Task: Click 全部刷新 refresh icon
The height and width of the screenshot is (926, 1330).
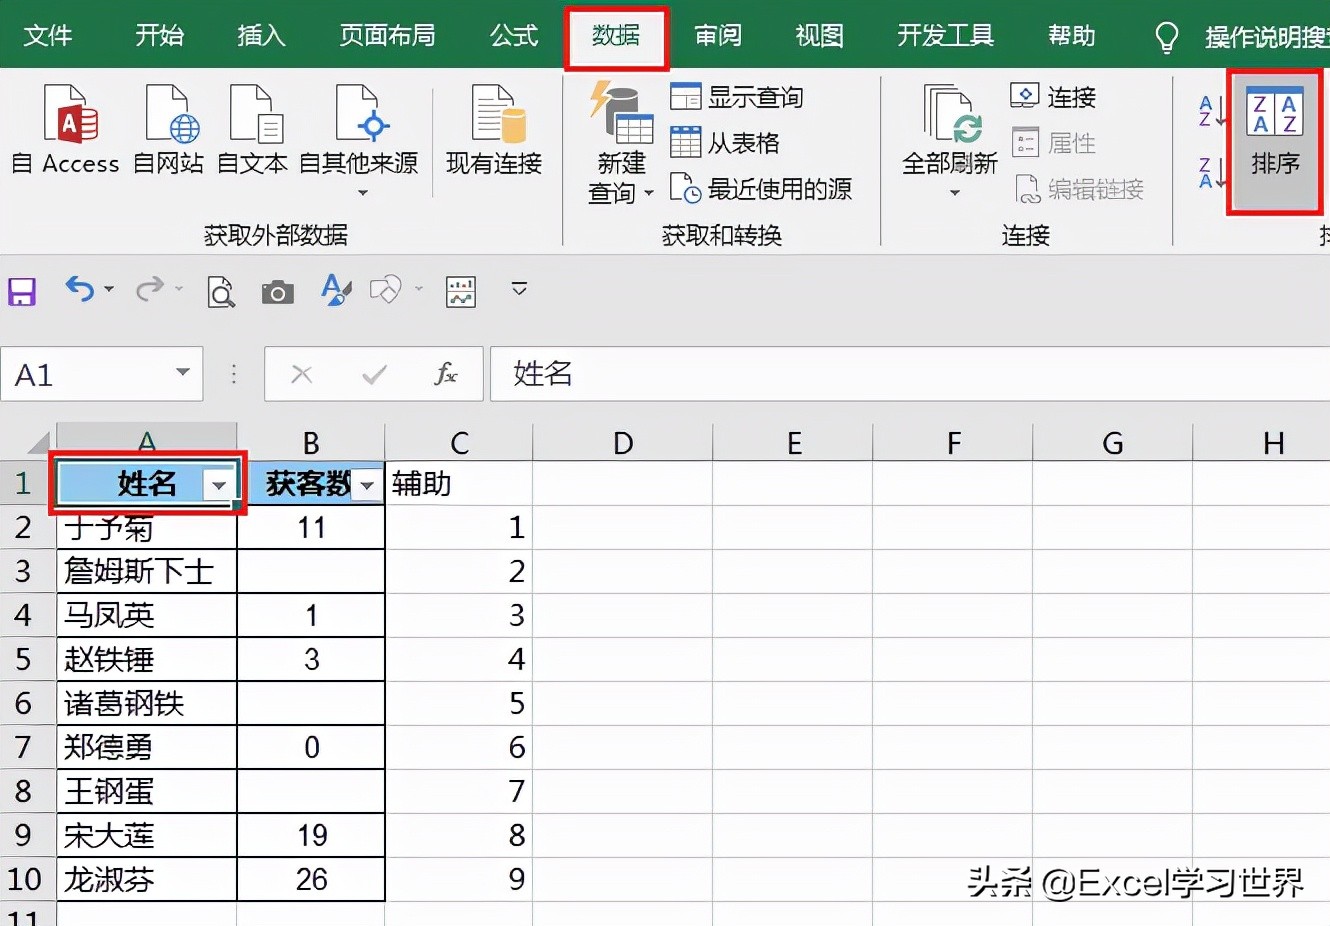Action: pyautogui.click(x=945, y=130)
